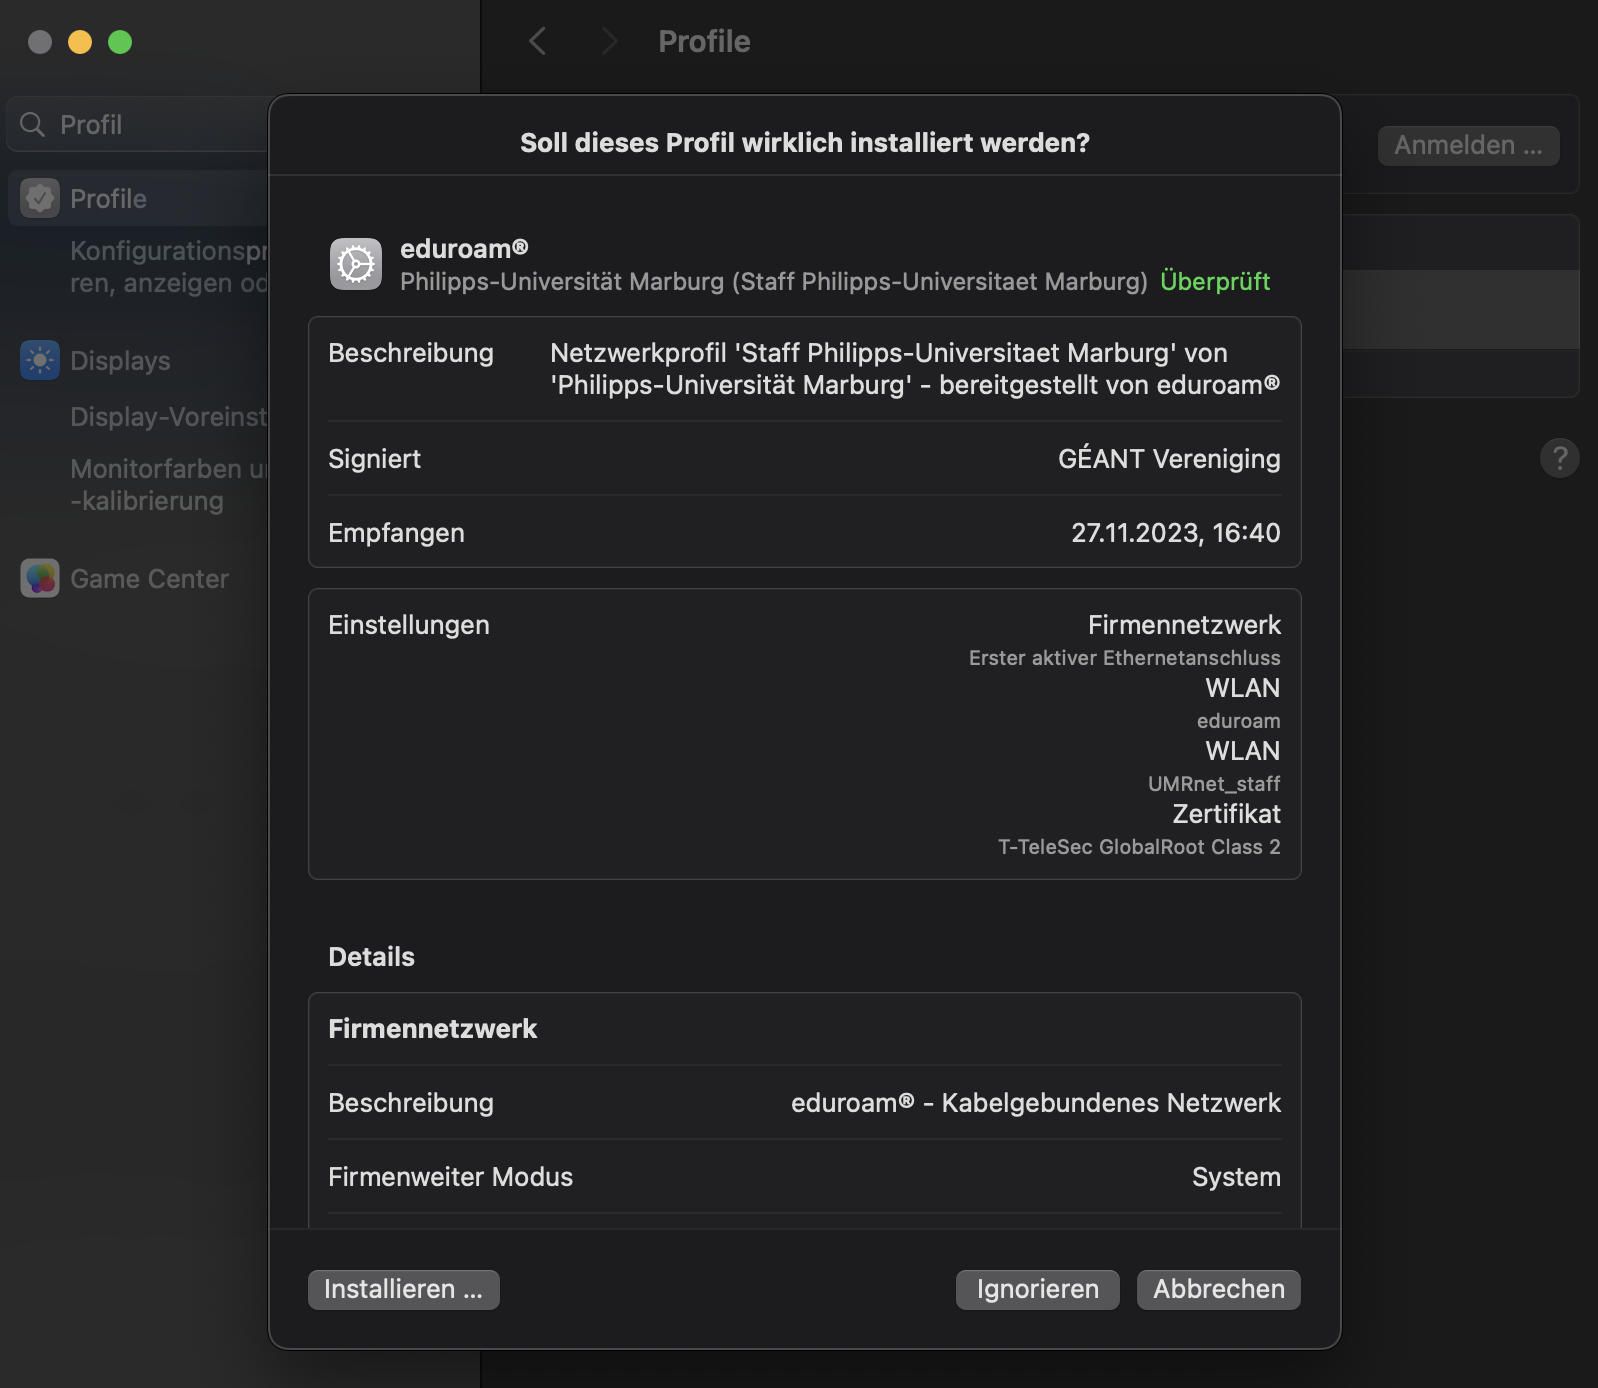Click the UMRnet_staff WLAN entry
Viewport: 1598px width, 1388px height.
1214,783
